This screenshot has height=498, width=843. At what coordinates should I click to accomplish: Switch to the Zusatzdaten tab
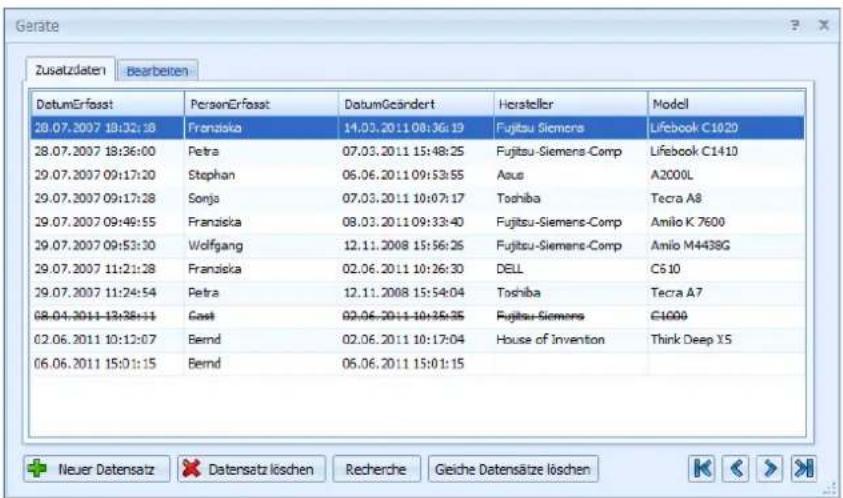pyautogui.click(x=70, y=70)
